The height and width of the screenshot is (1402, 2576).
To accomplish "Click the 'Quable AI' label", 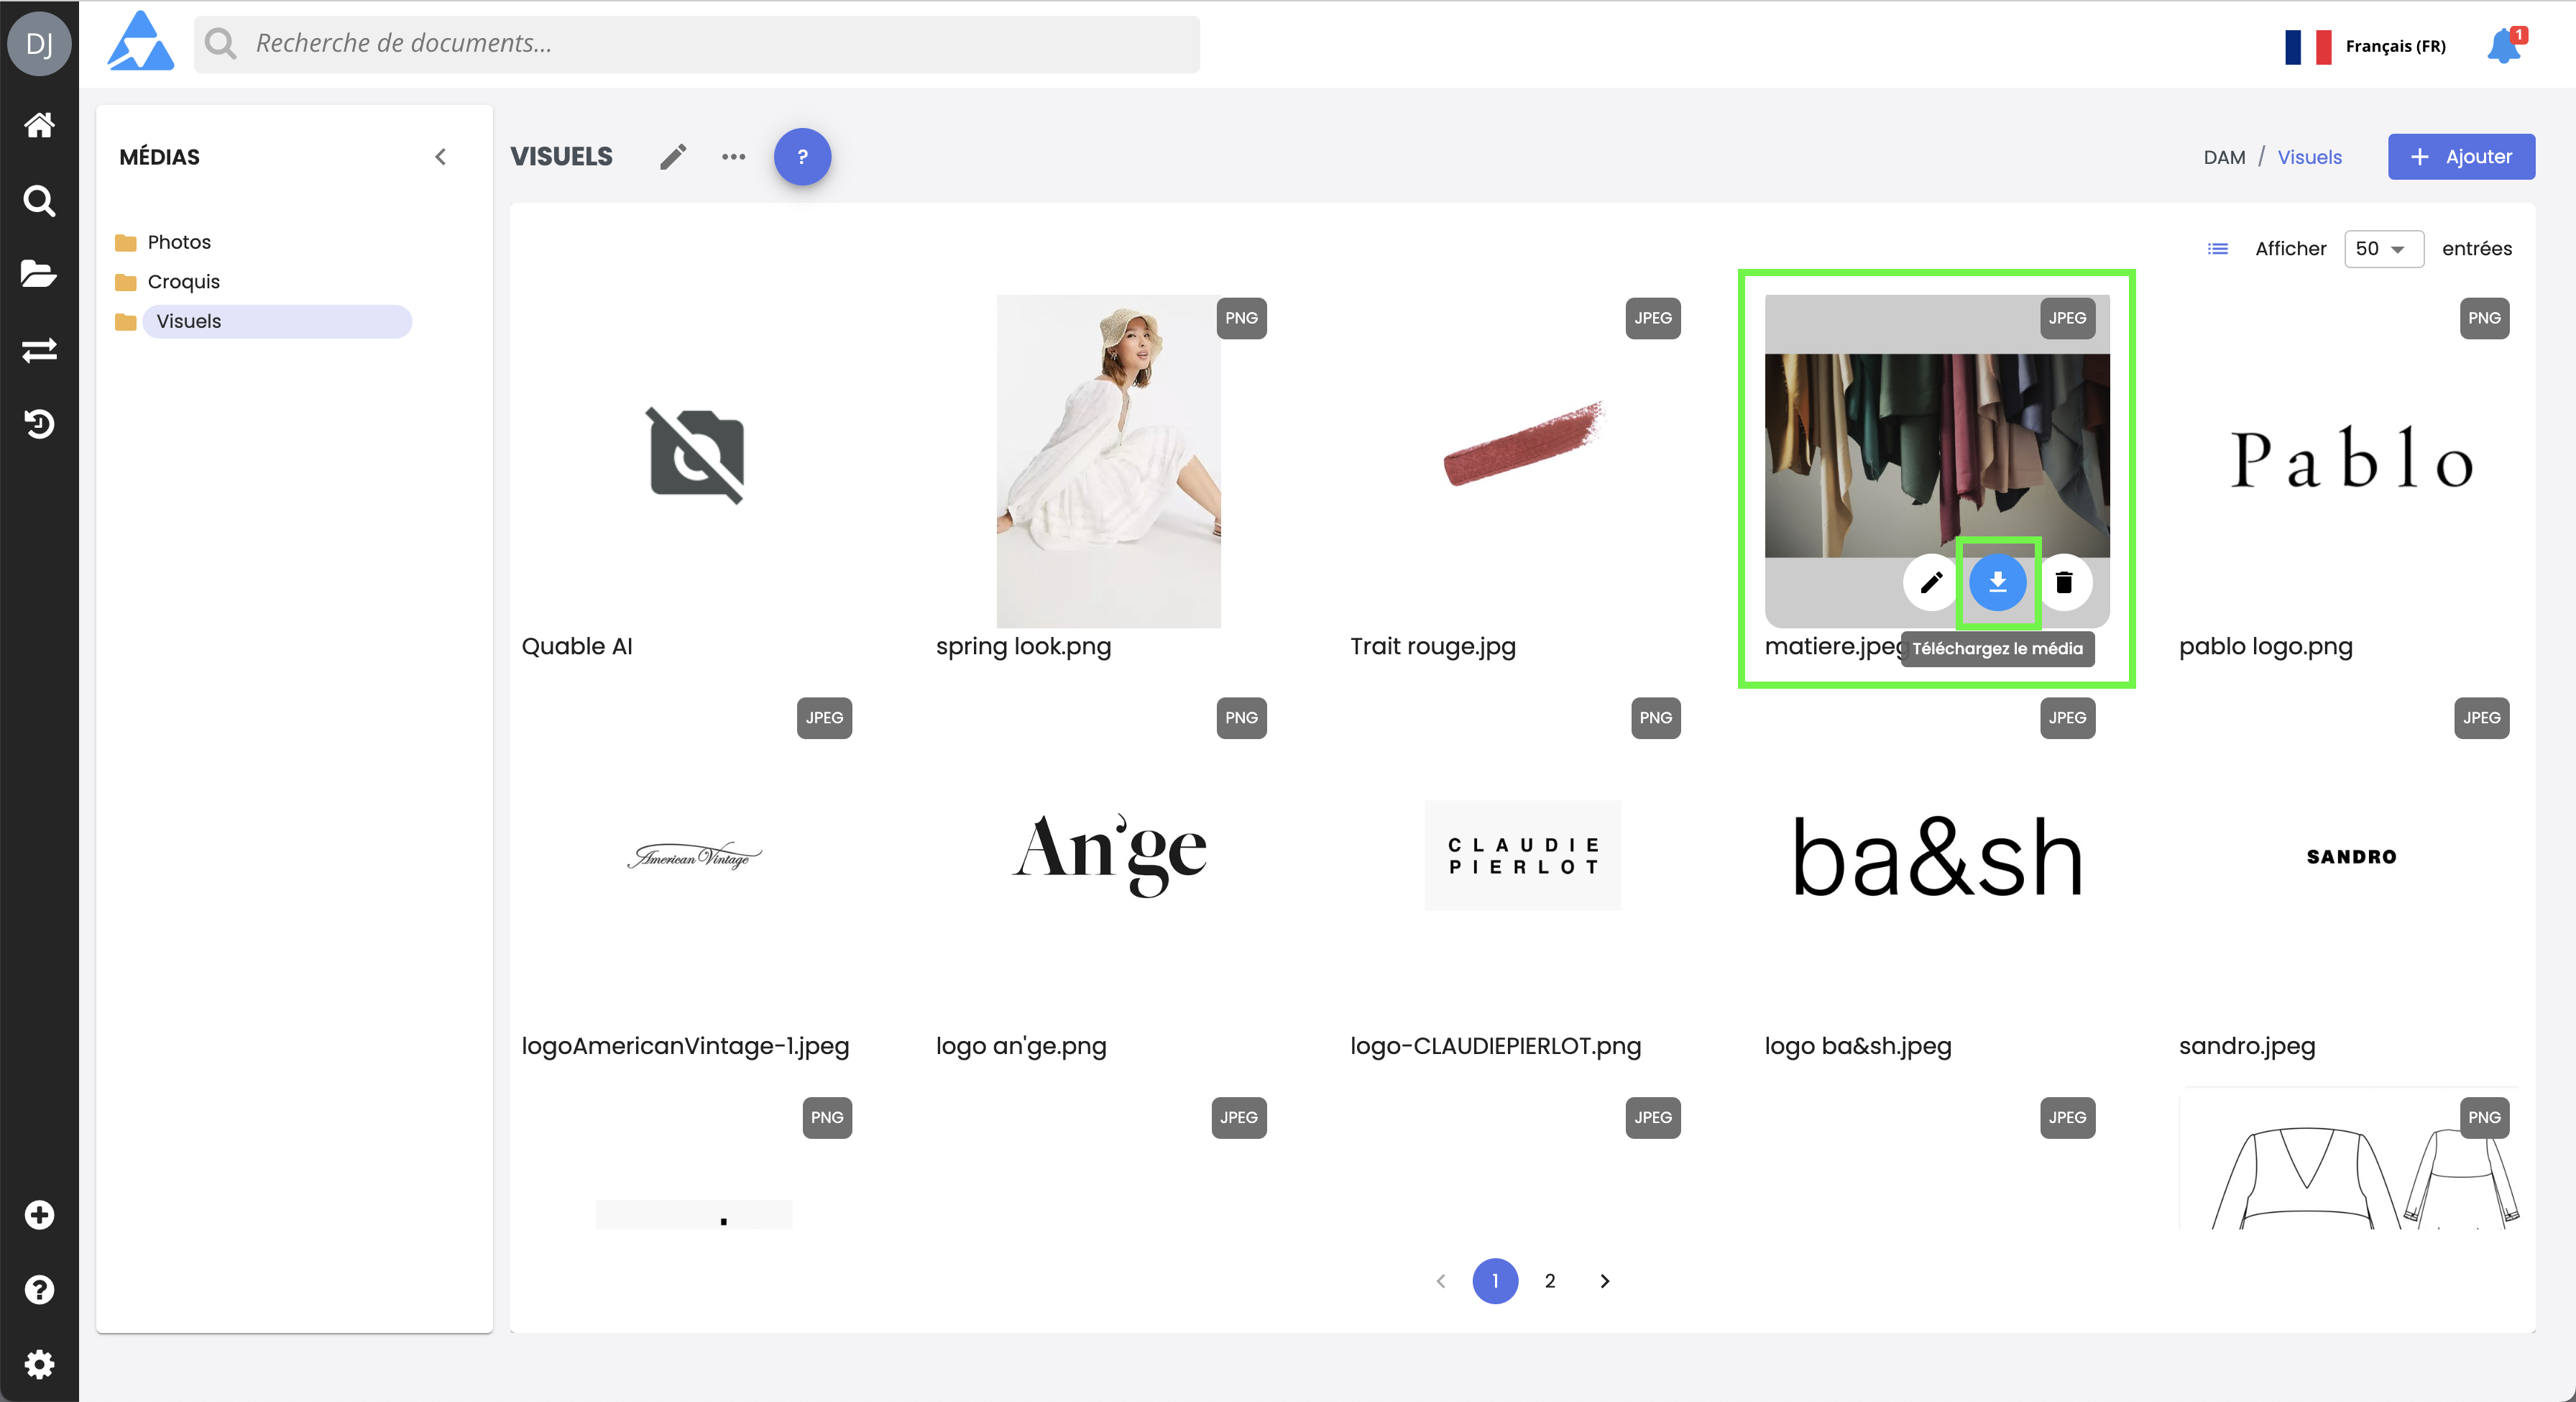I will pos(577,646).
